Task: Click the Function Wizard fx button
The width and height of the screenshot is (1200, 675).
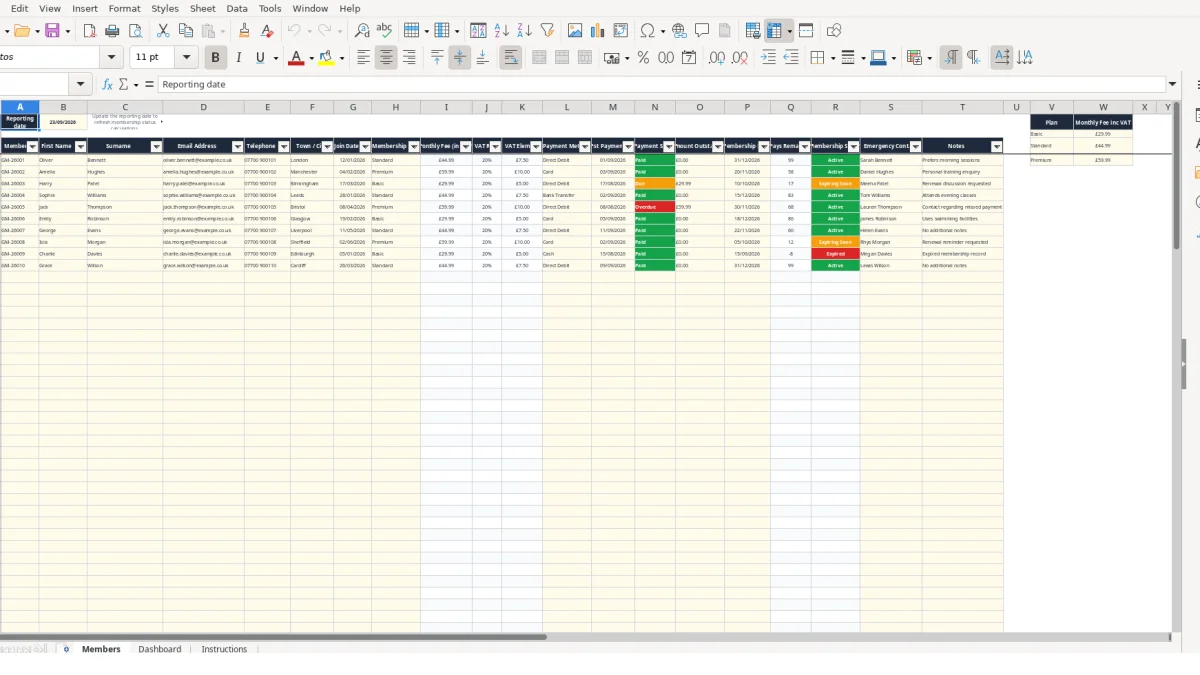Action: pyautogui.click(x=107, y=85)
